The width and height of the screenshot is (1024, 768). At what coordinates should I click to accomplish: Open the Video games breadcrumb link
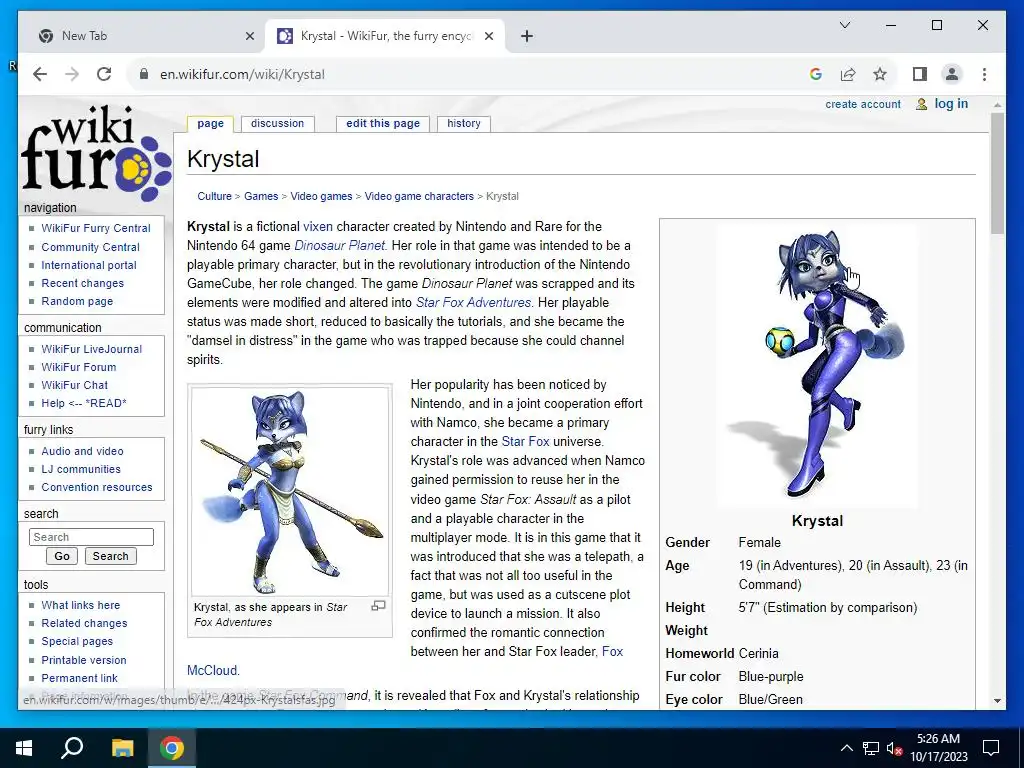321,197
